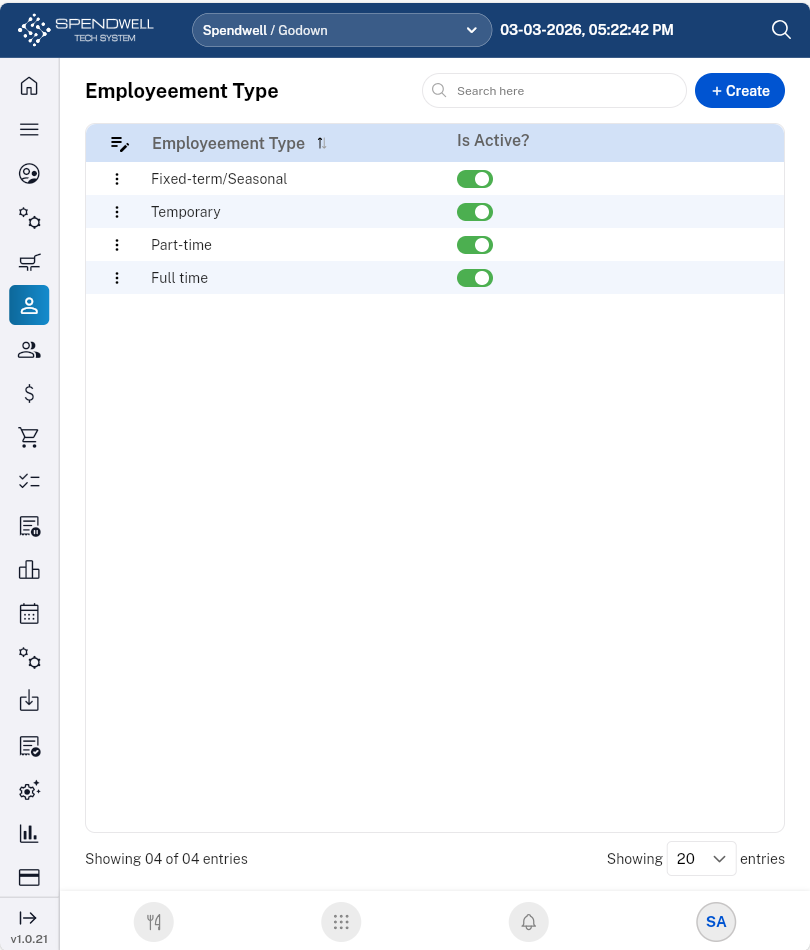
Task: Click the edit columns icon in table header
Action: pos(119,144)
